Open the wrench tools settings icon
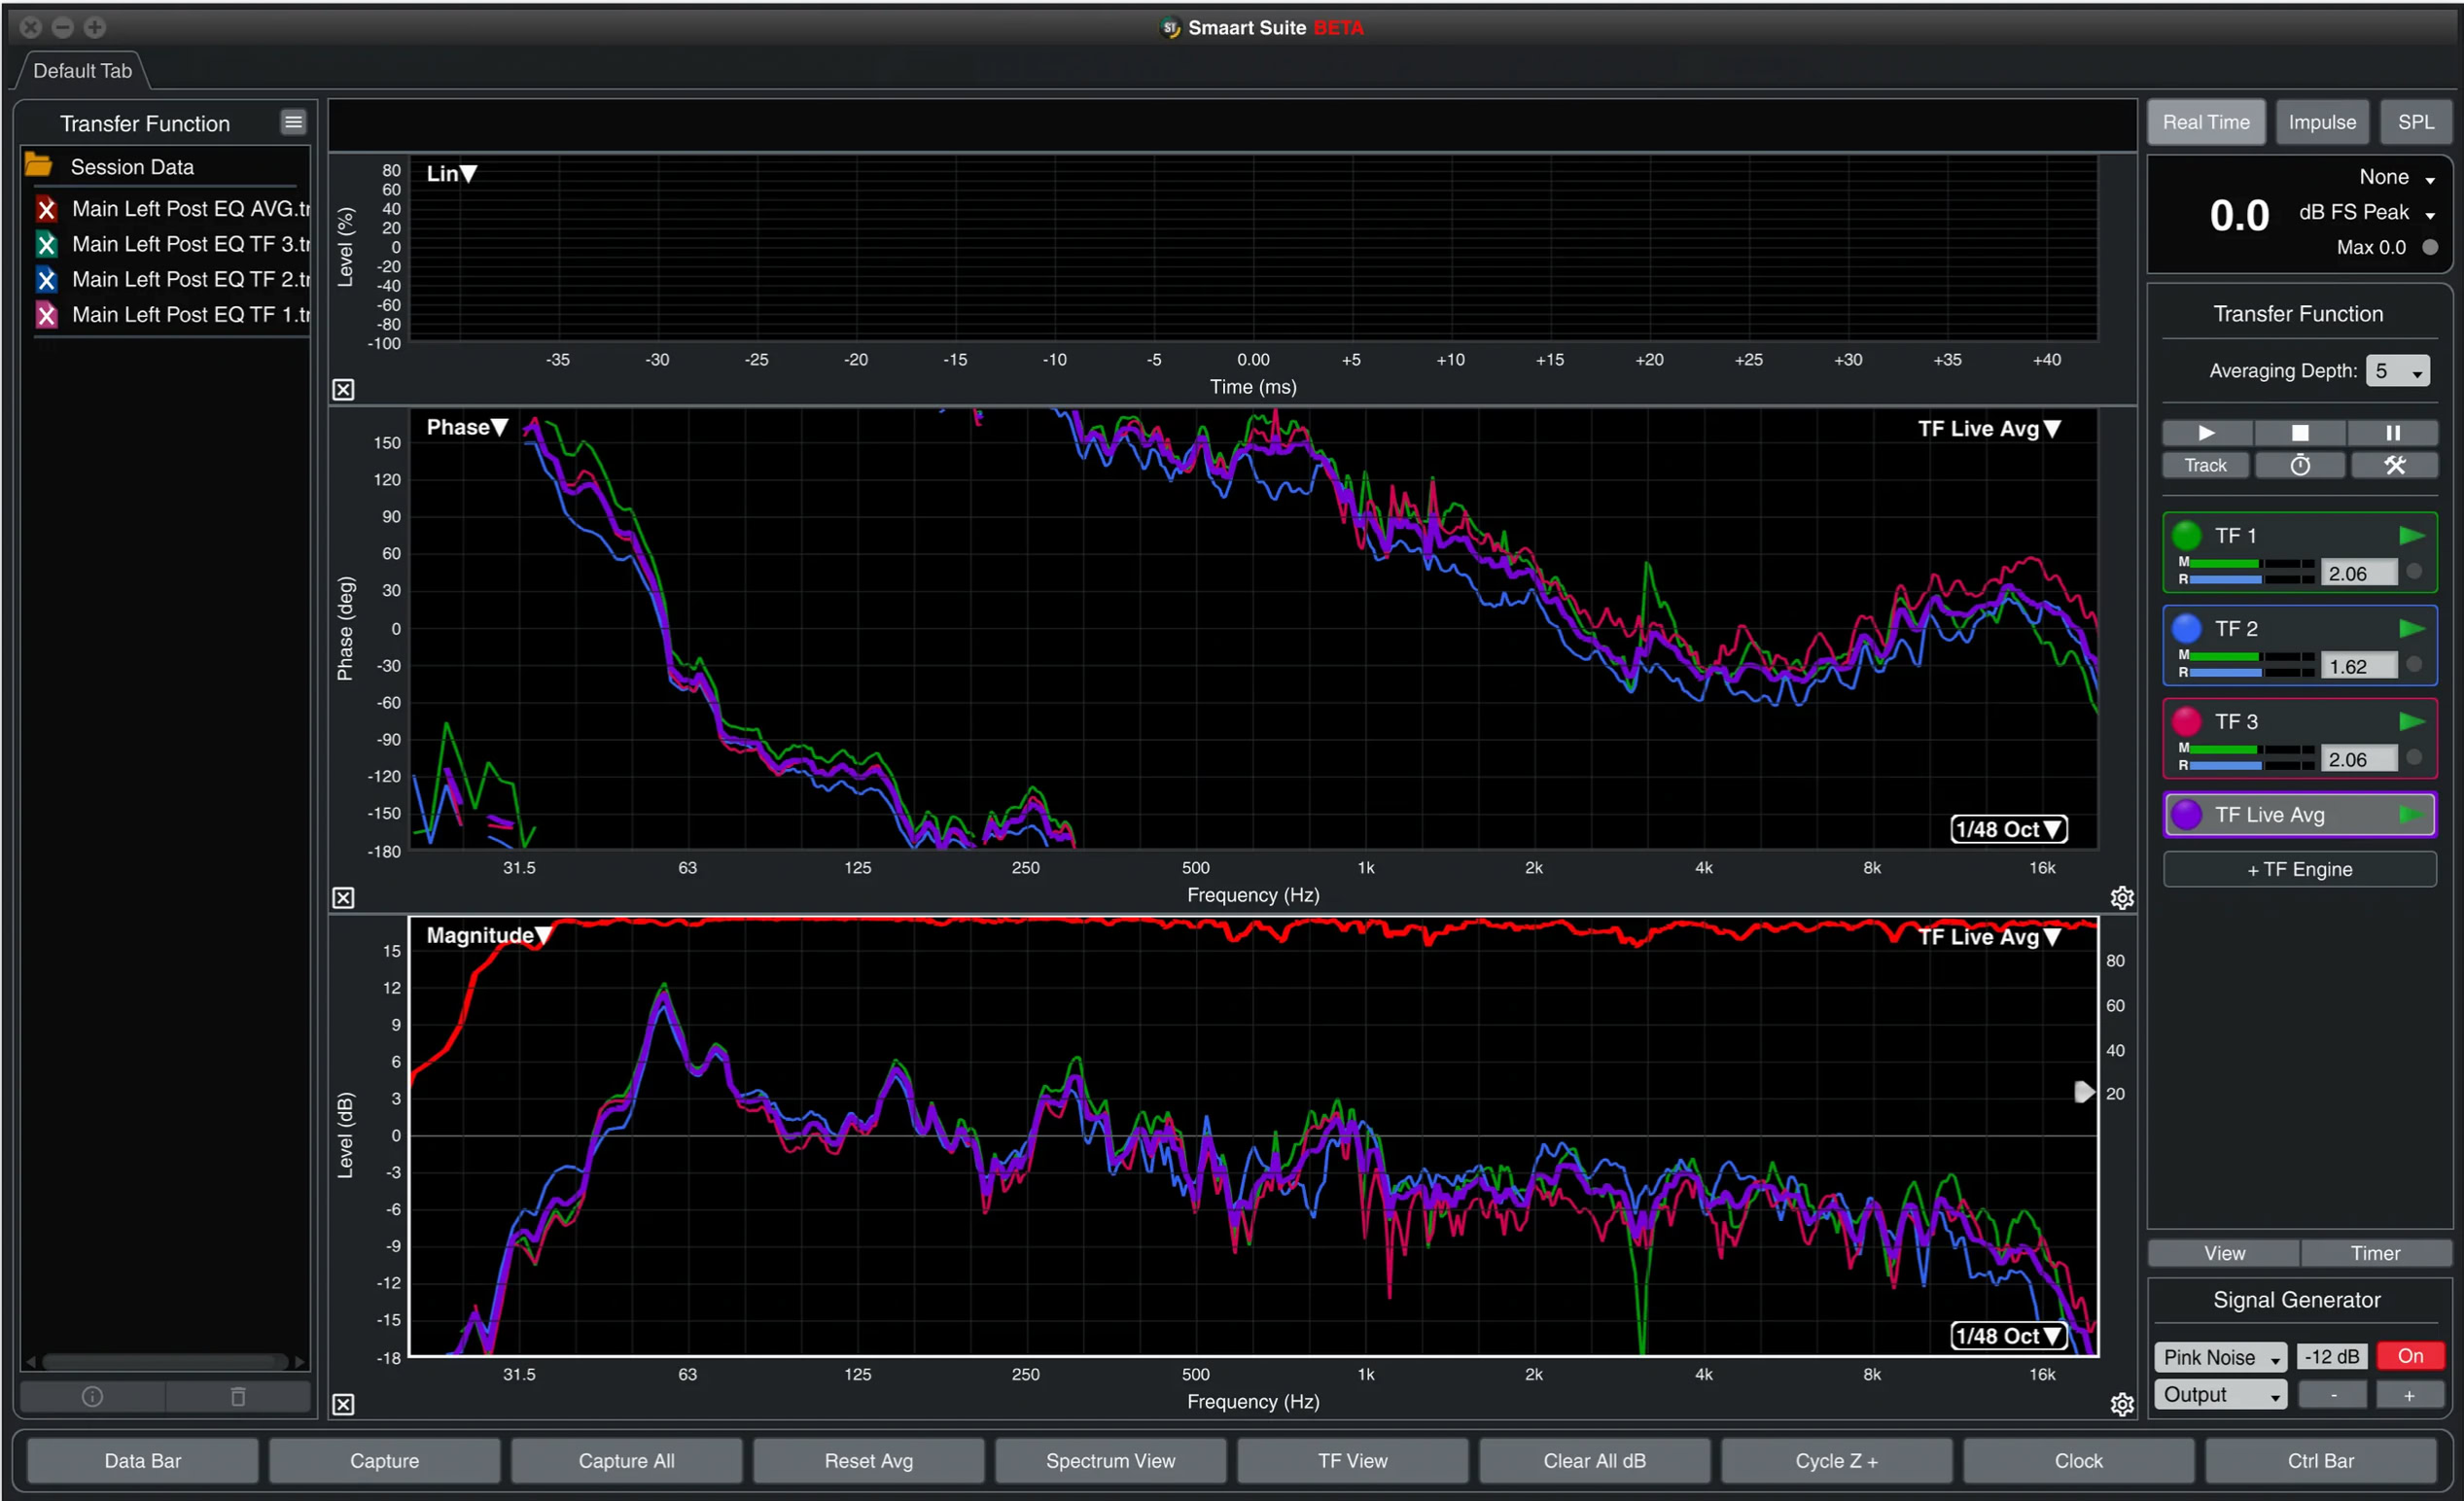This screenshot has width=2464, height=1501. pyautogui.click(x=2393, y=465)
